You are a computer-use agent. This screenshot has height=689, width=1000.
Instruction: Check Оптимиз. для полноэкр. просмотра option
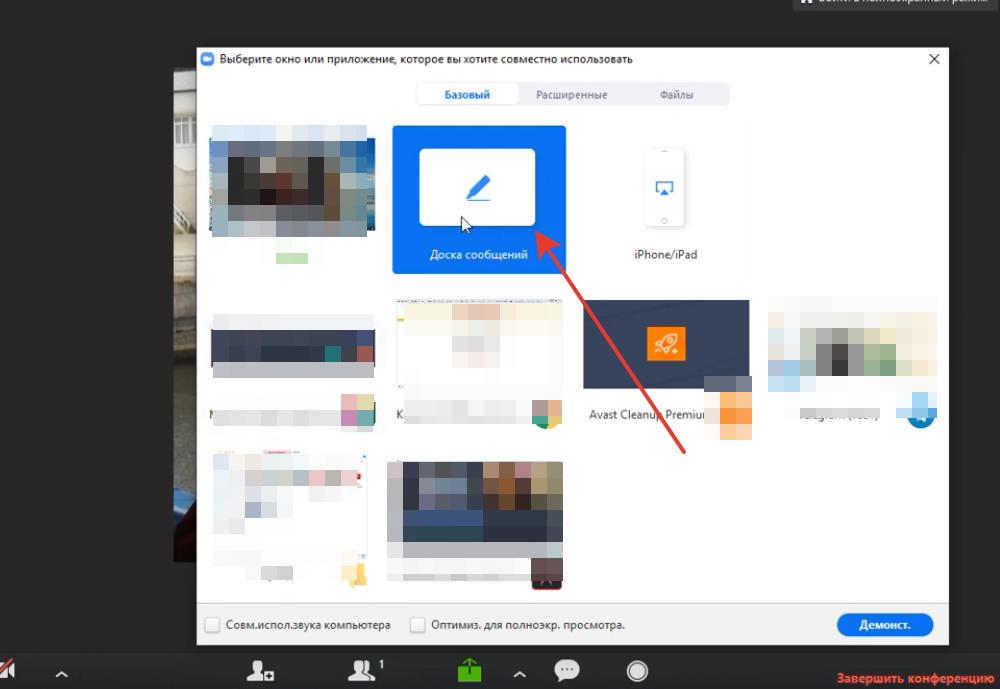pos(418,625)
